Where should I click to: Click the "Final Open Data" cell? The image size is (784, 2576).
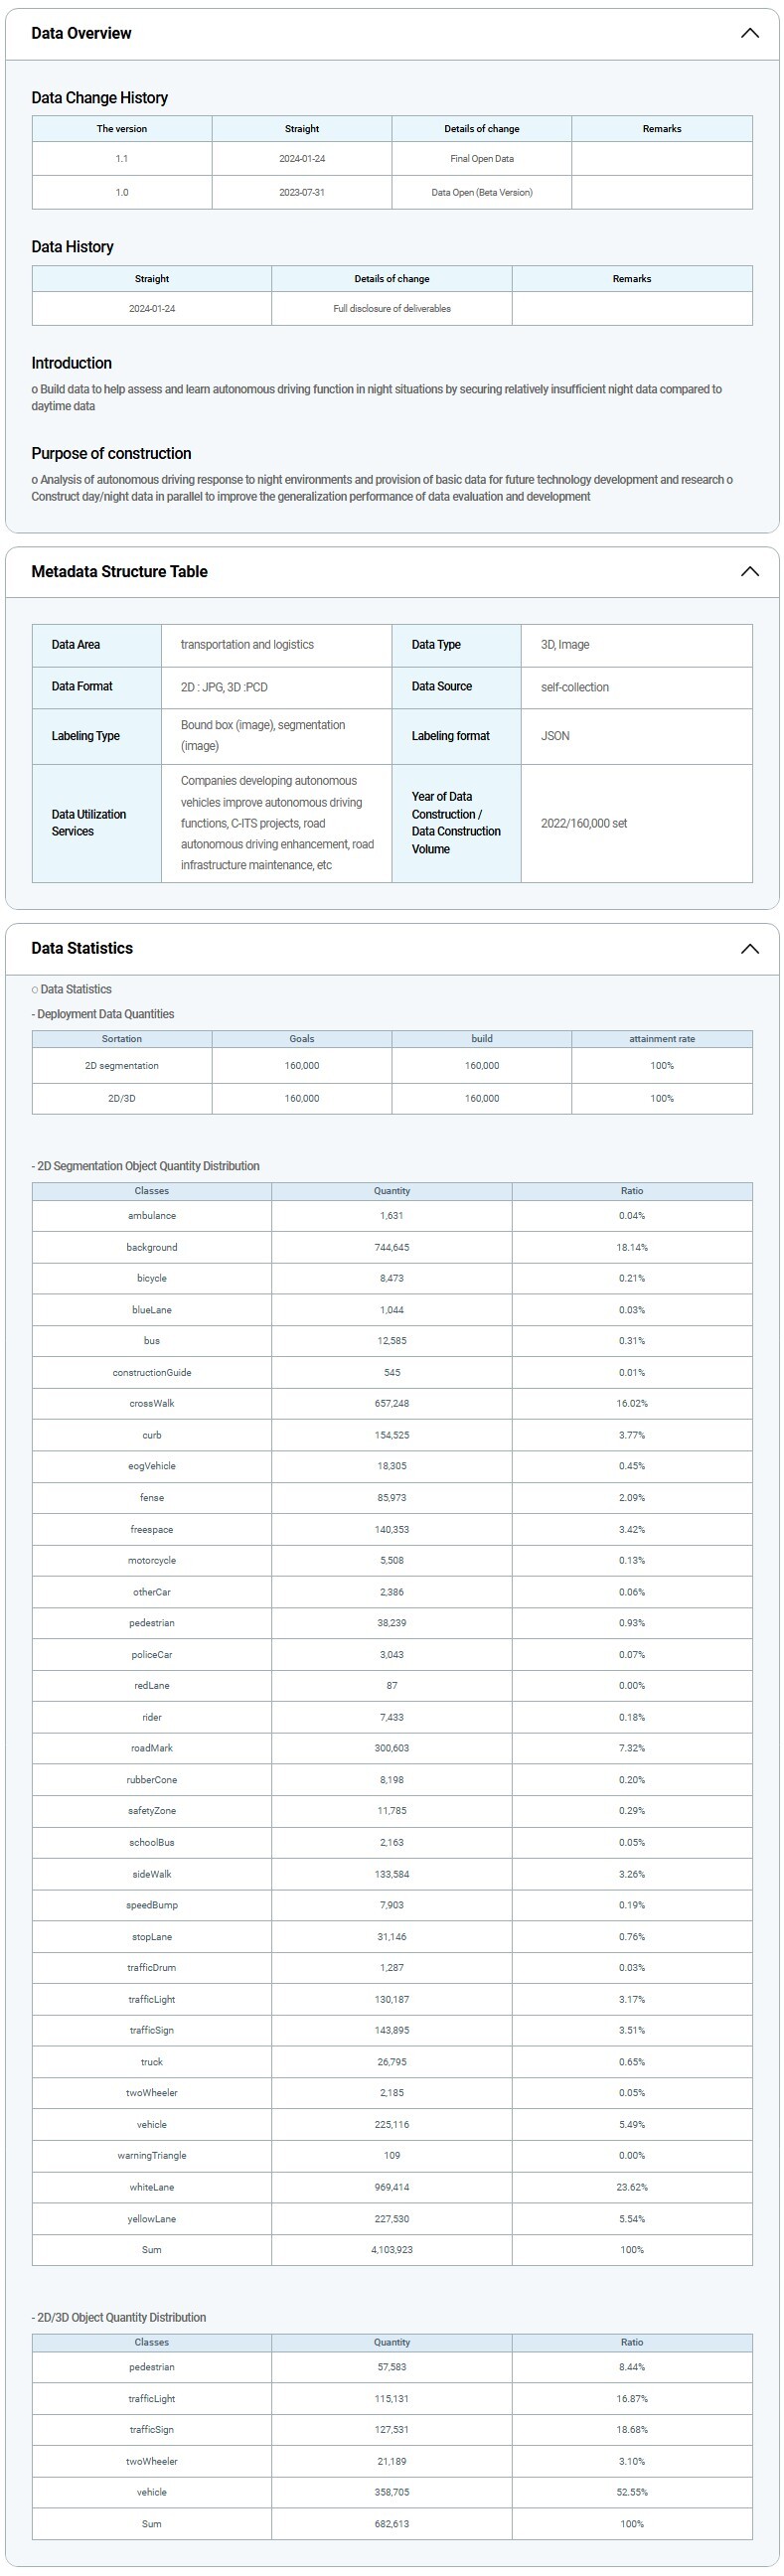[x=481, y=159]
